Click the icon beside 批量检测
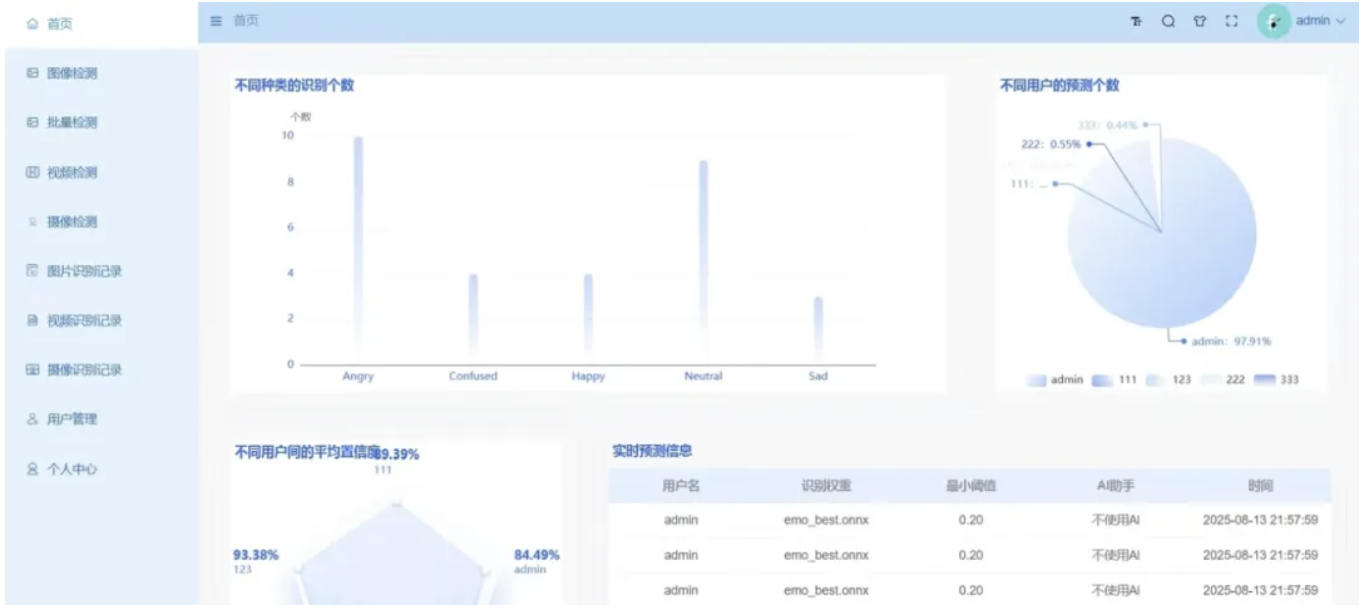The image size is (1362, 610). pyautogui.click(x=33, y=122)
